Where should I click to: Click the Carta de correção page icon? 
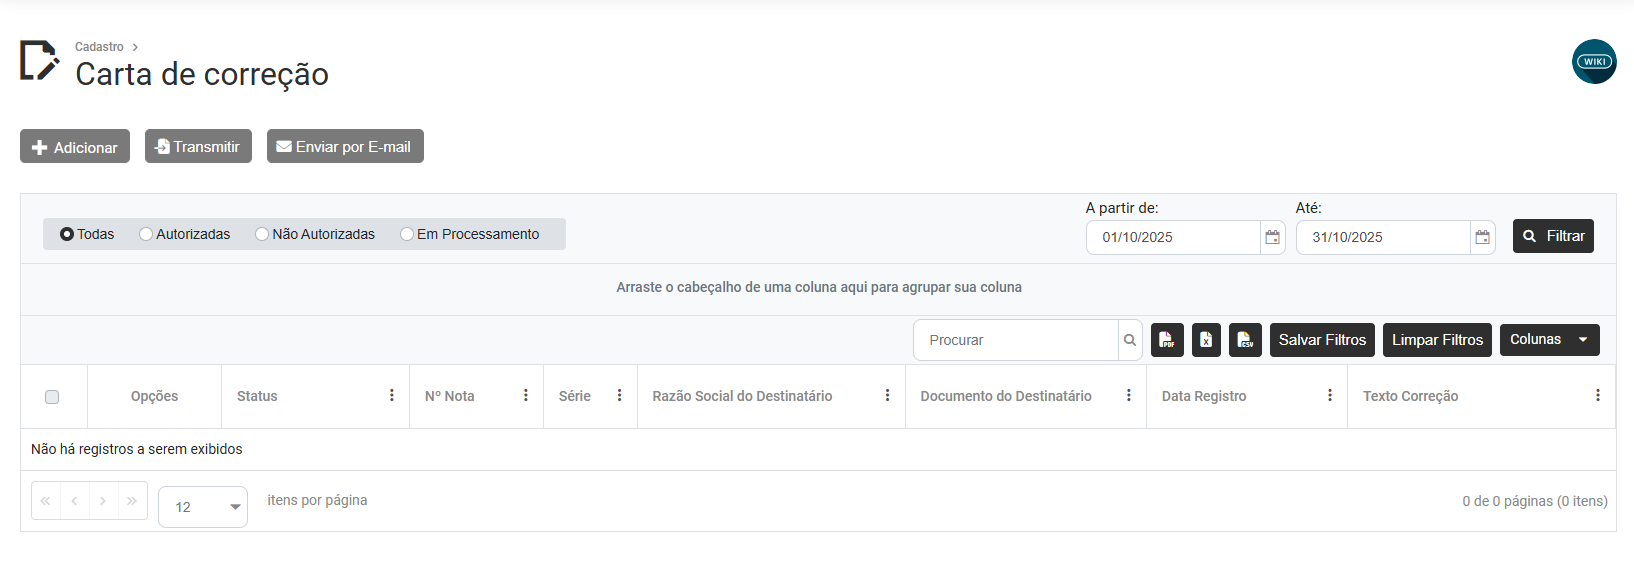pos(40,60)
